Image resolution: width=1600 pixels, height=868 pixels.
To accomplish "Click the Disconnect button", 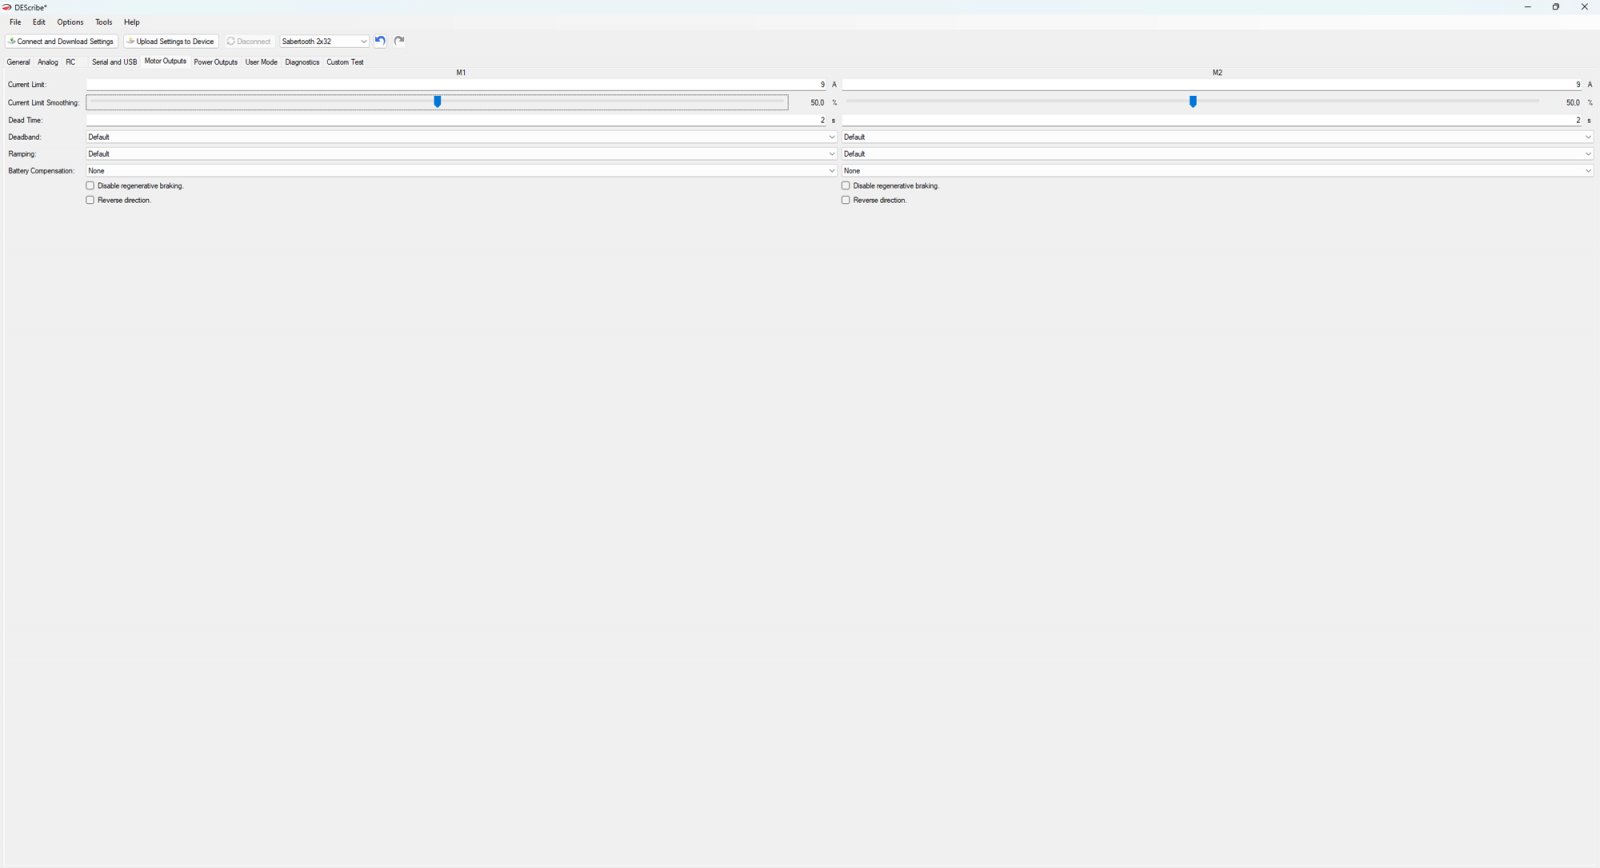I will point(249,41).
